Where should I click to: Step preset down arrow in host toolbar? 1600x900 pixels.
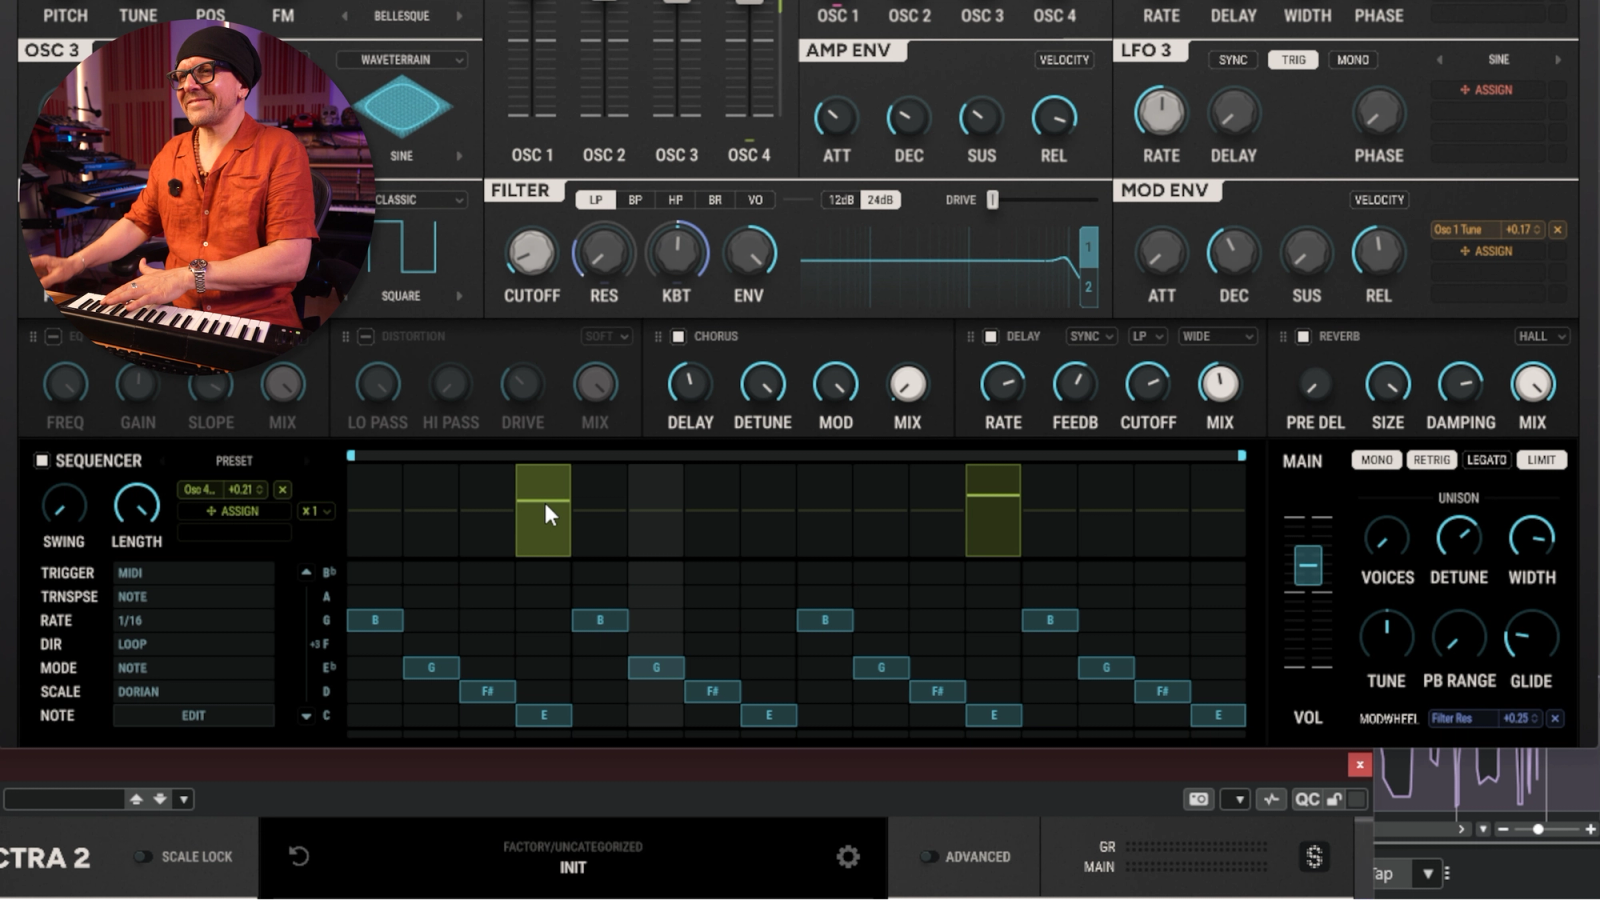pos(160,799)
